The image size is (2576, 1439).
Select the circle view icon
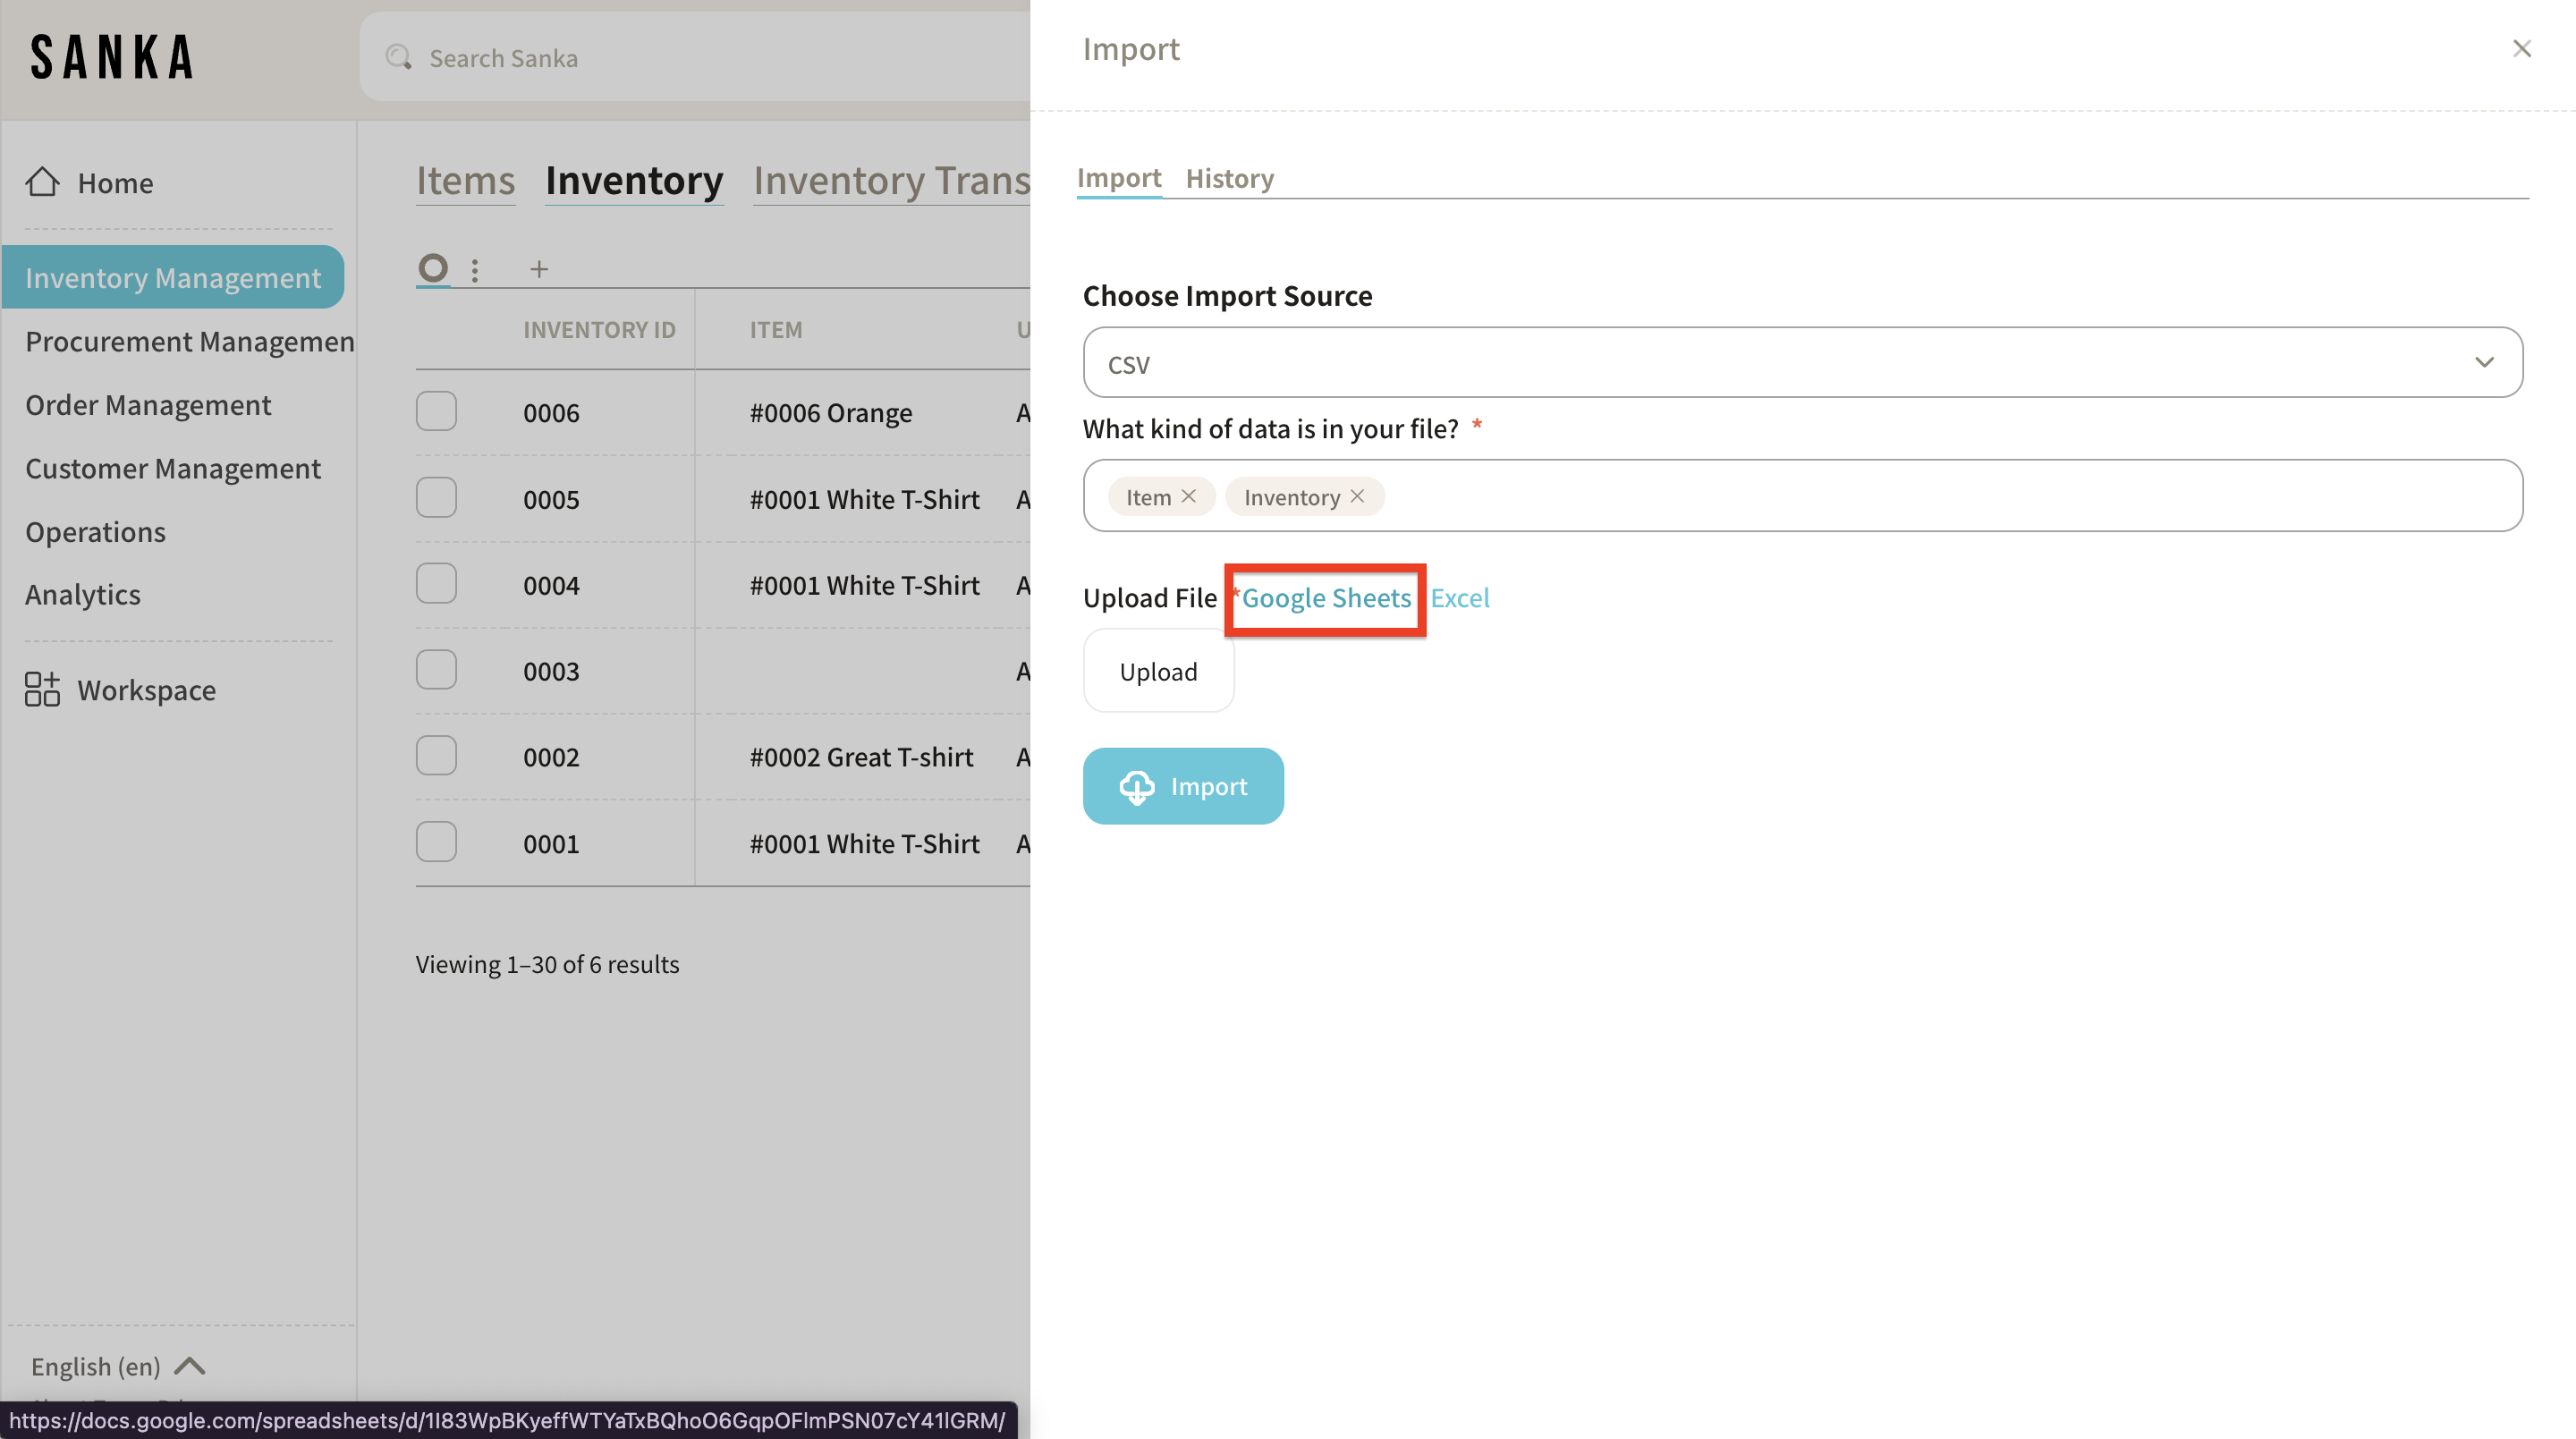[x=433, y=268]
